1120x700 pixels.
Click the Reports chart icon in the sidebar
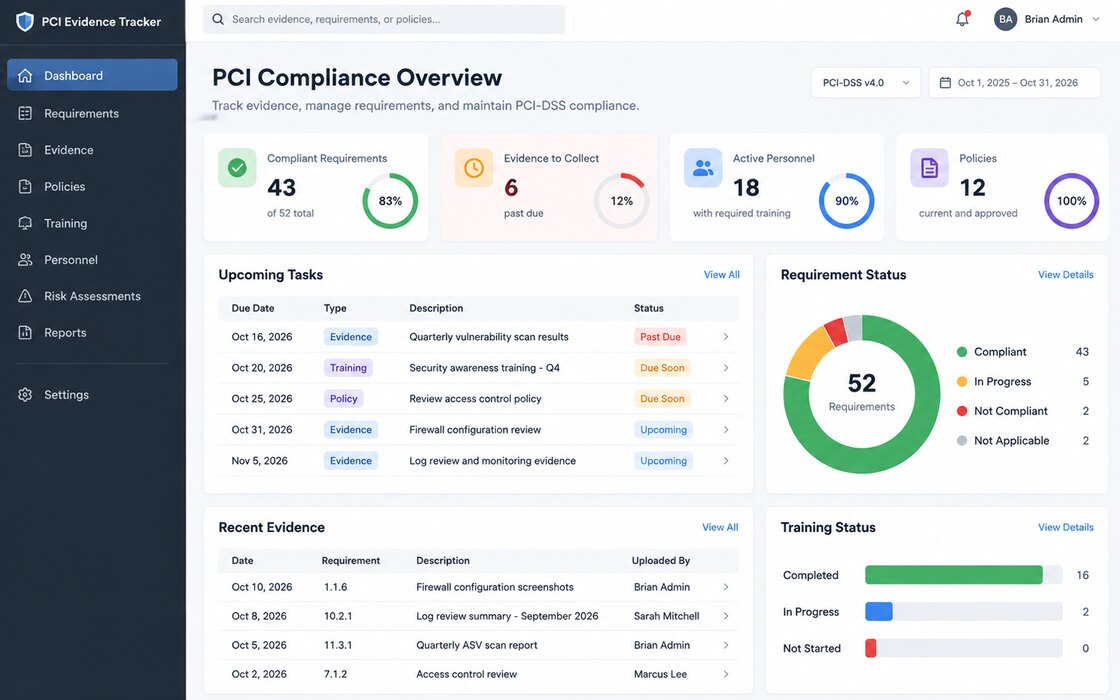pos(25,332)
